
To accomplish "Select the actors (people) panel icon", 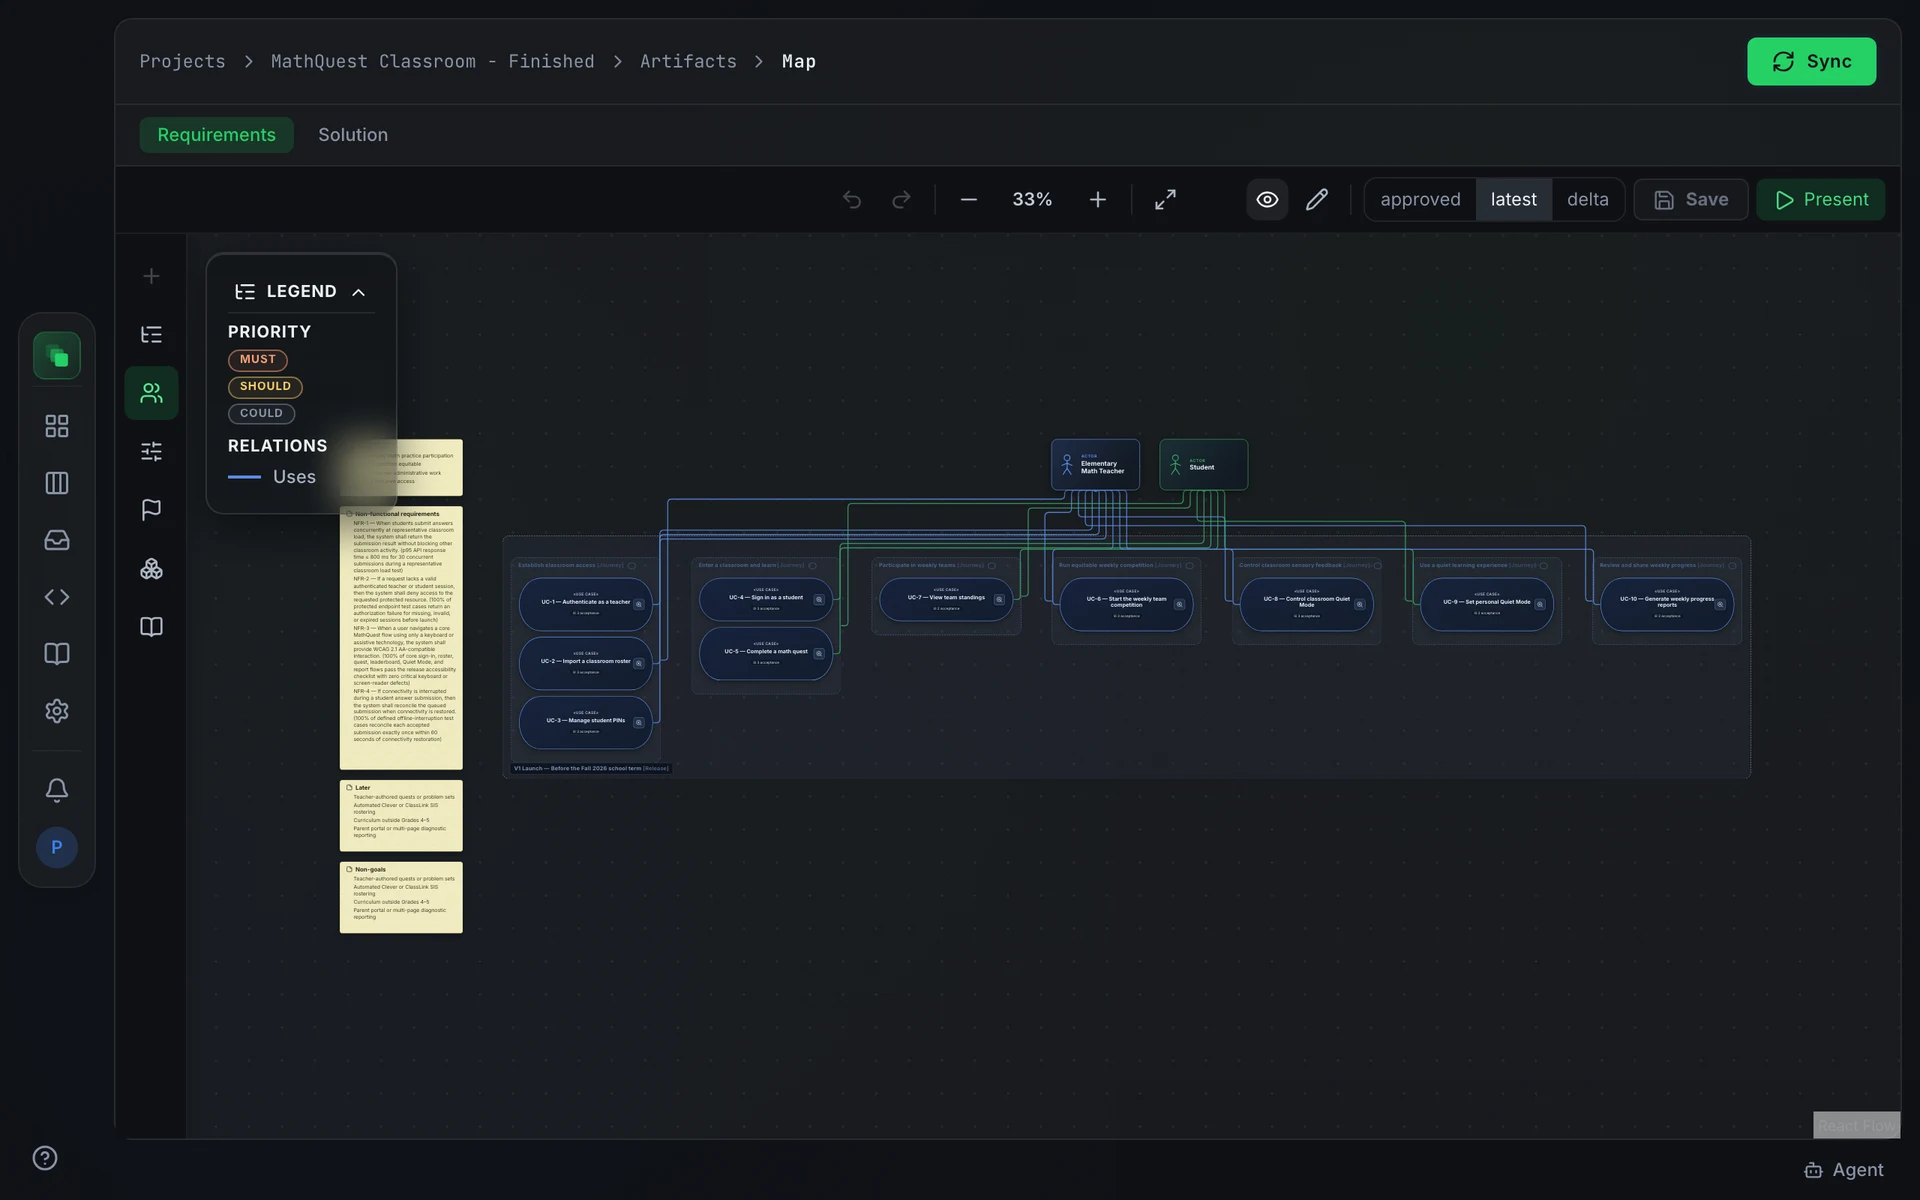I will [x=151, y=393].
